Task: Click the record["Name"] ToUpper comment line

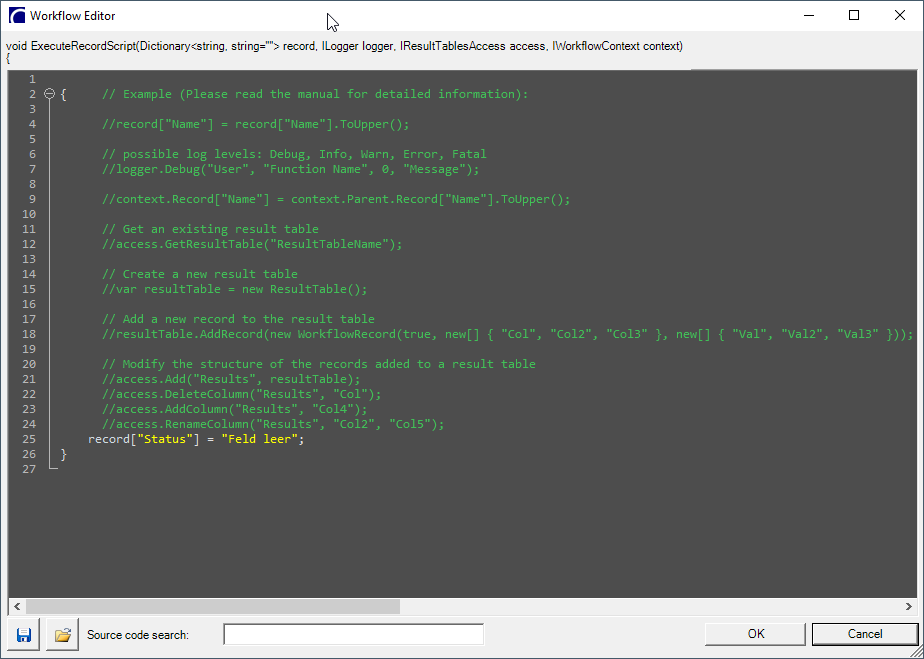Action: tap(255, 124)
